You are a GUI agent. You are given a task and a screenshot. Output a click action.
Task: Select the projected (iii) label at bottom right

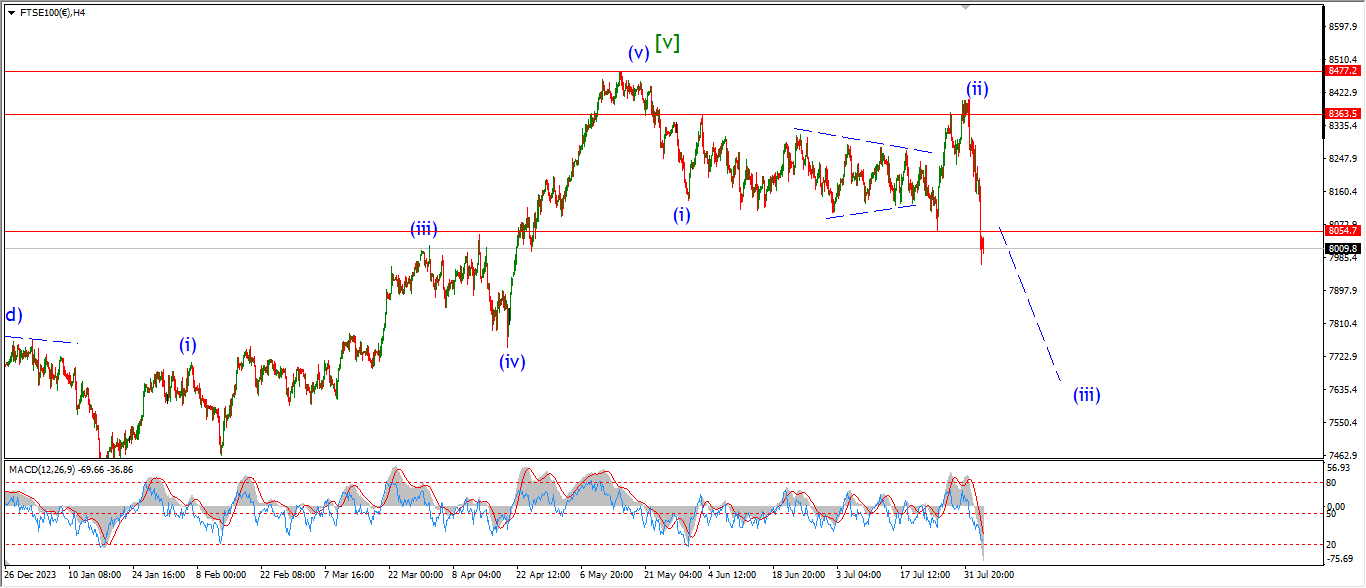1087,394
